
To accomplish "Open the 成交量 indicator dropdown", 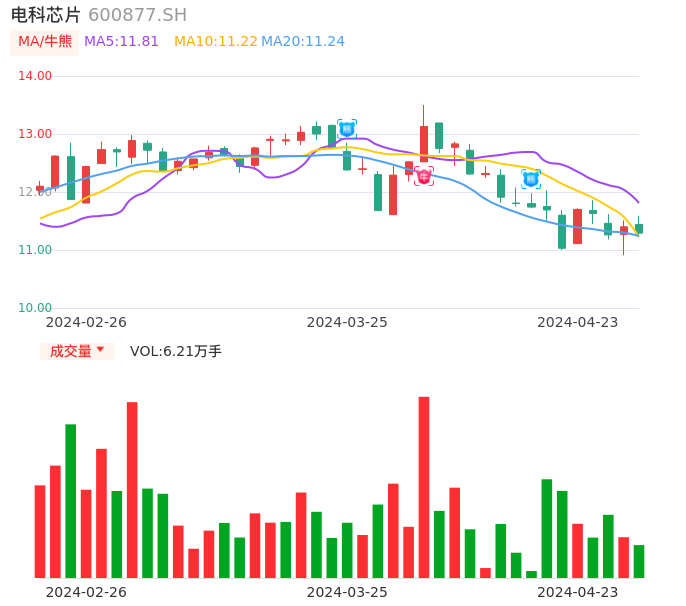I will click(x=77, y=351).
